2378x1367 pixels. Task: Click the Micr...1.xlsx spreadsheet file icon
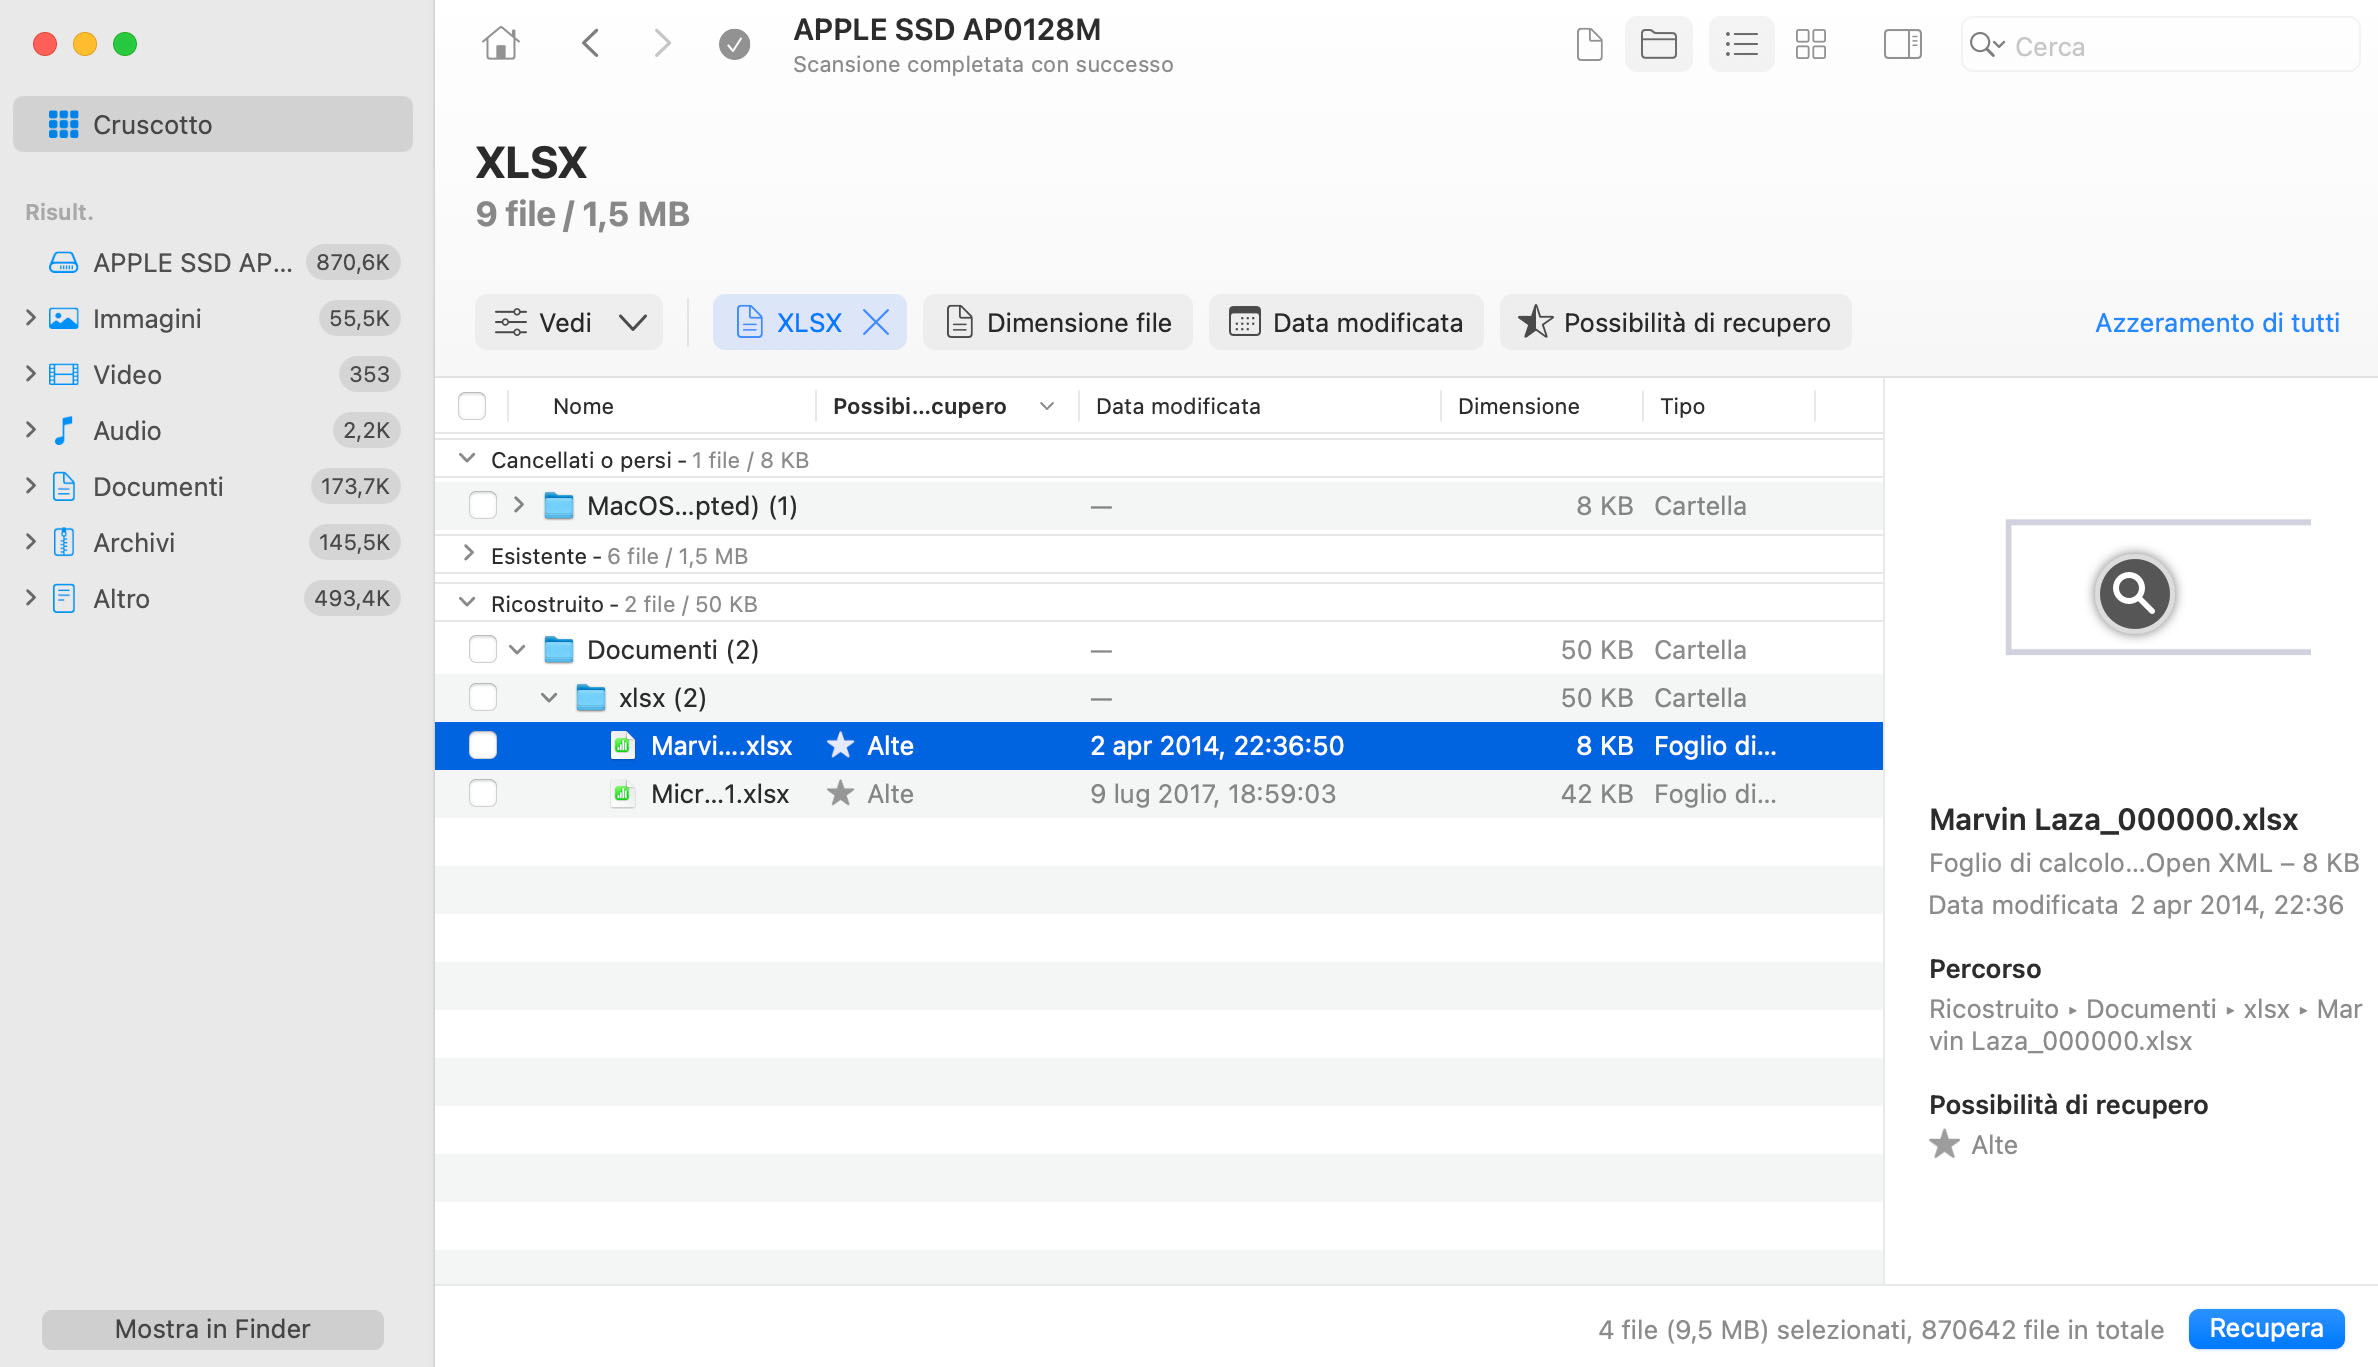click(623, 793)
